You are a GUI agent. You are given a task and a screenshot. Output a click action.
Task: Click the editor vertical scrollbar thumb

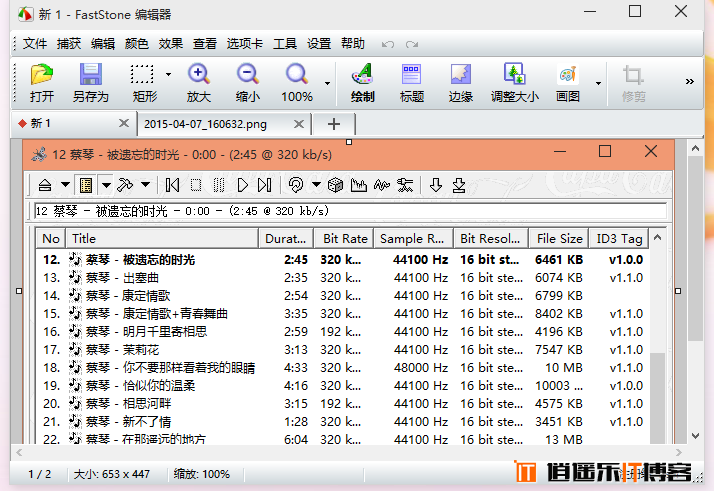point(695,248)
